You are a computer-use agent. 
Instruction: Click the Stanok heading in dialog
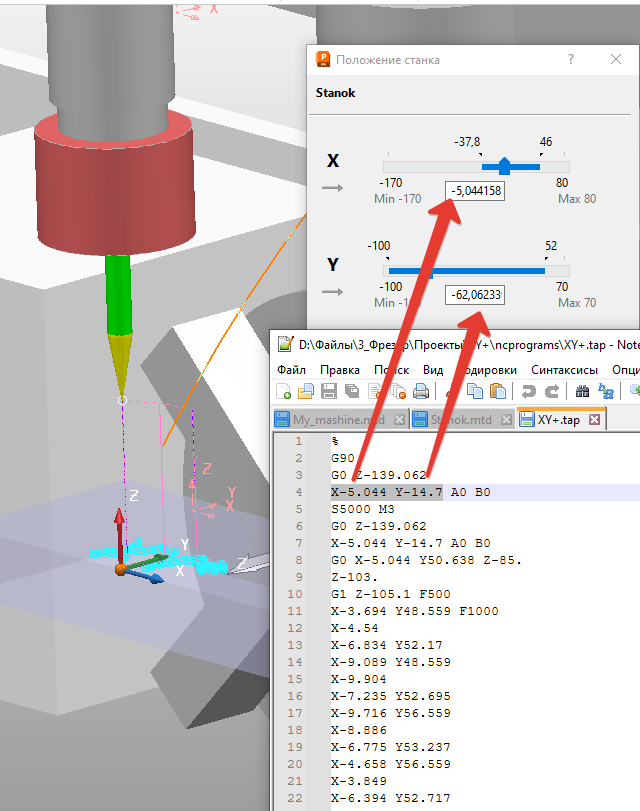tap(335, 93)
